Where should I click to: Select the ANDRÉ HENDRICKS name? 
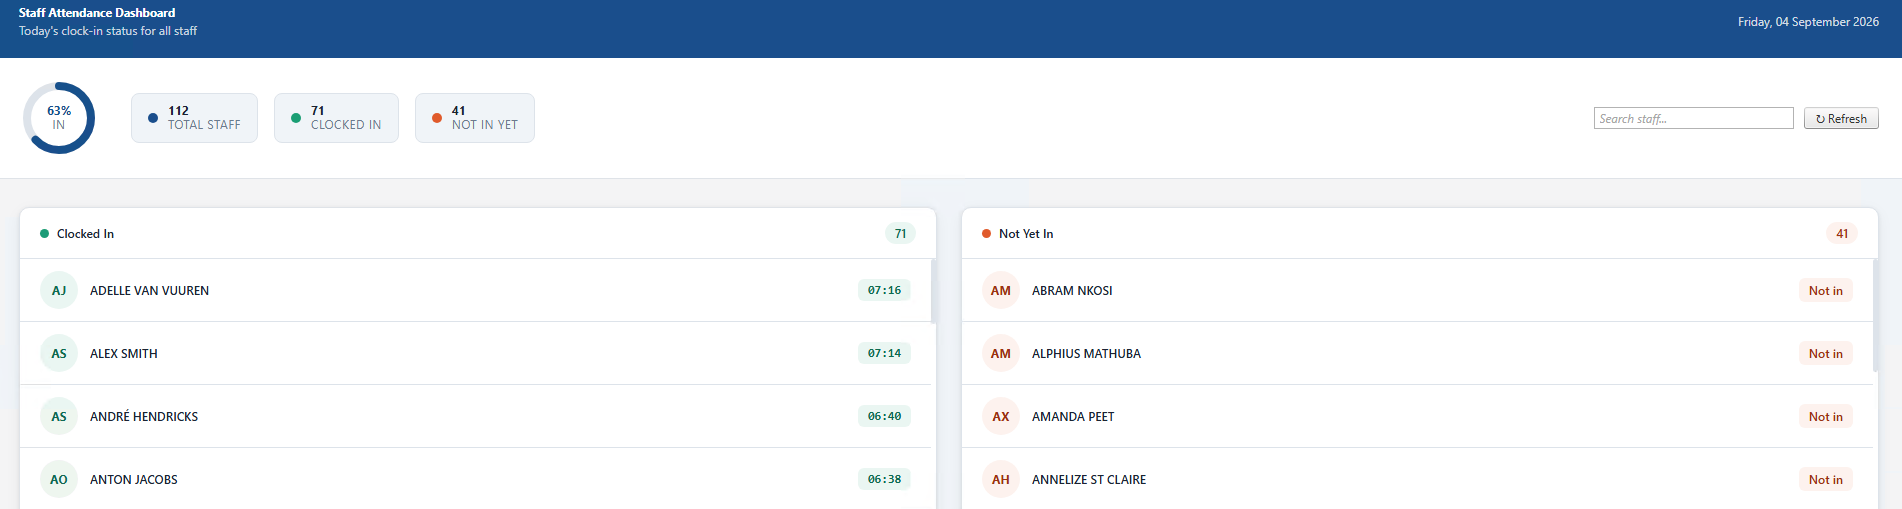[x=144, y=416]
